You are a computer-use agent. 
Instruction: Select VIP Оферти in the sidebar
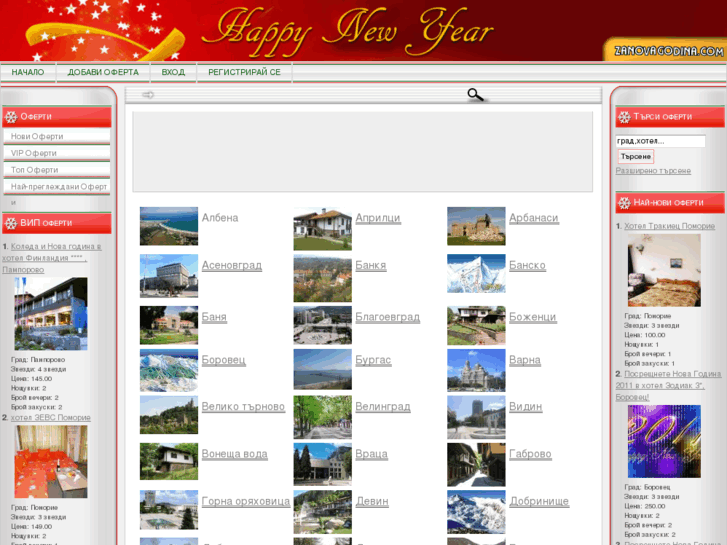click(57, 153)
